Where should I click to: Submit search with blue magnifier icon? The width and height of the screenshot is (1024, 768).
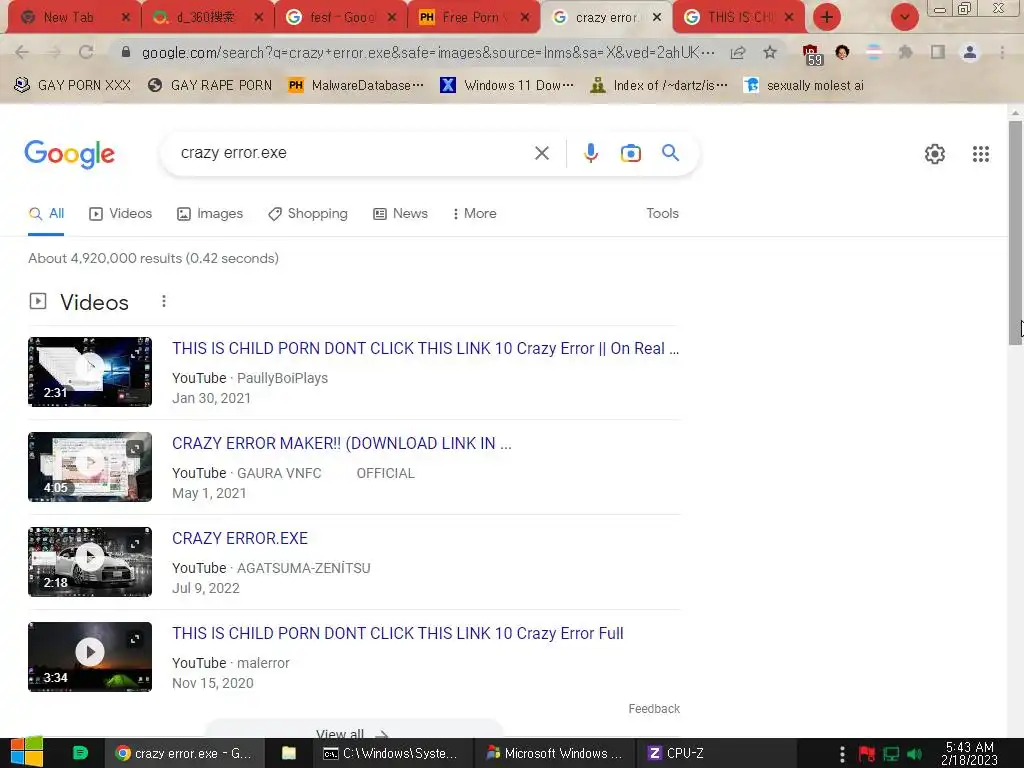[x=670, y=153]
